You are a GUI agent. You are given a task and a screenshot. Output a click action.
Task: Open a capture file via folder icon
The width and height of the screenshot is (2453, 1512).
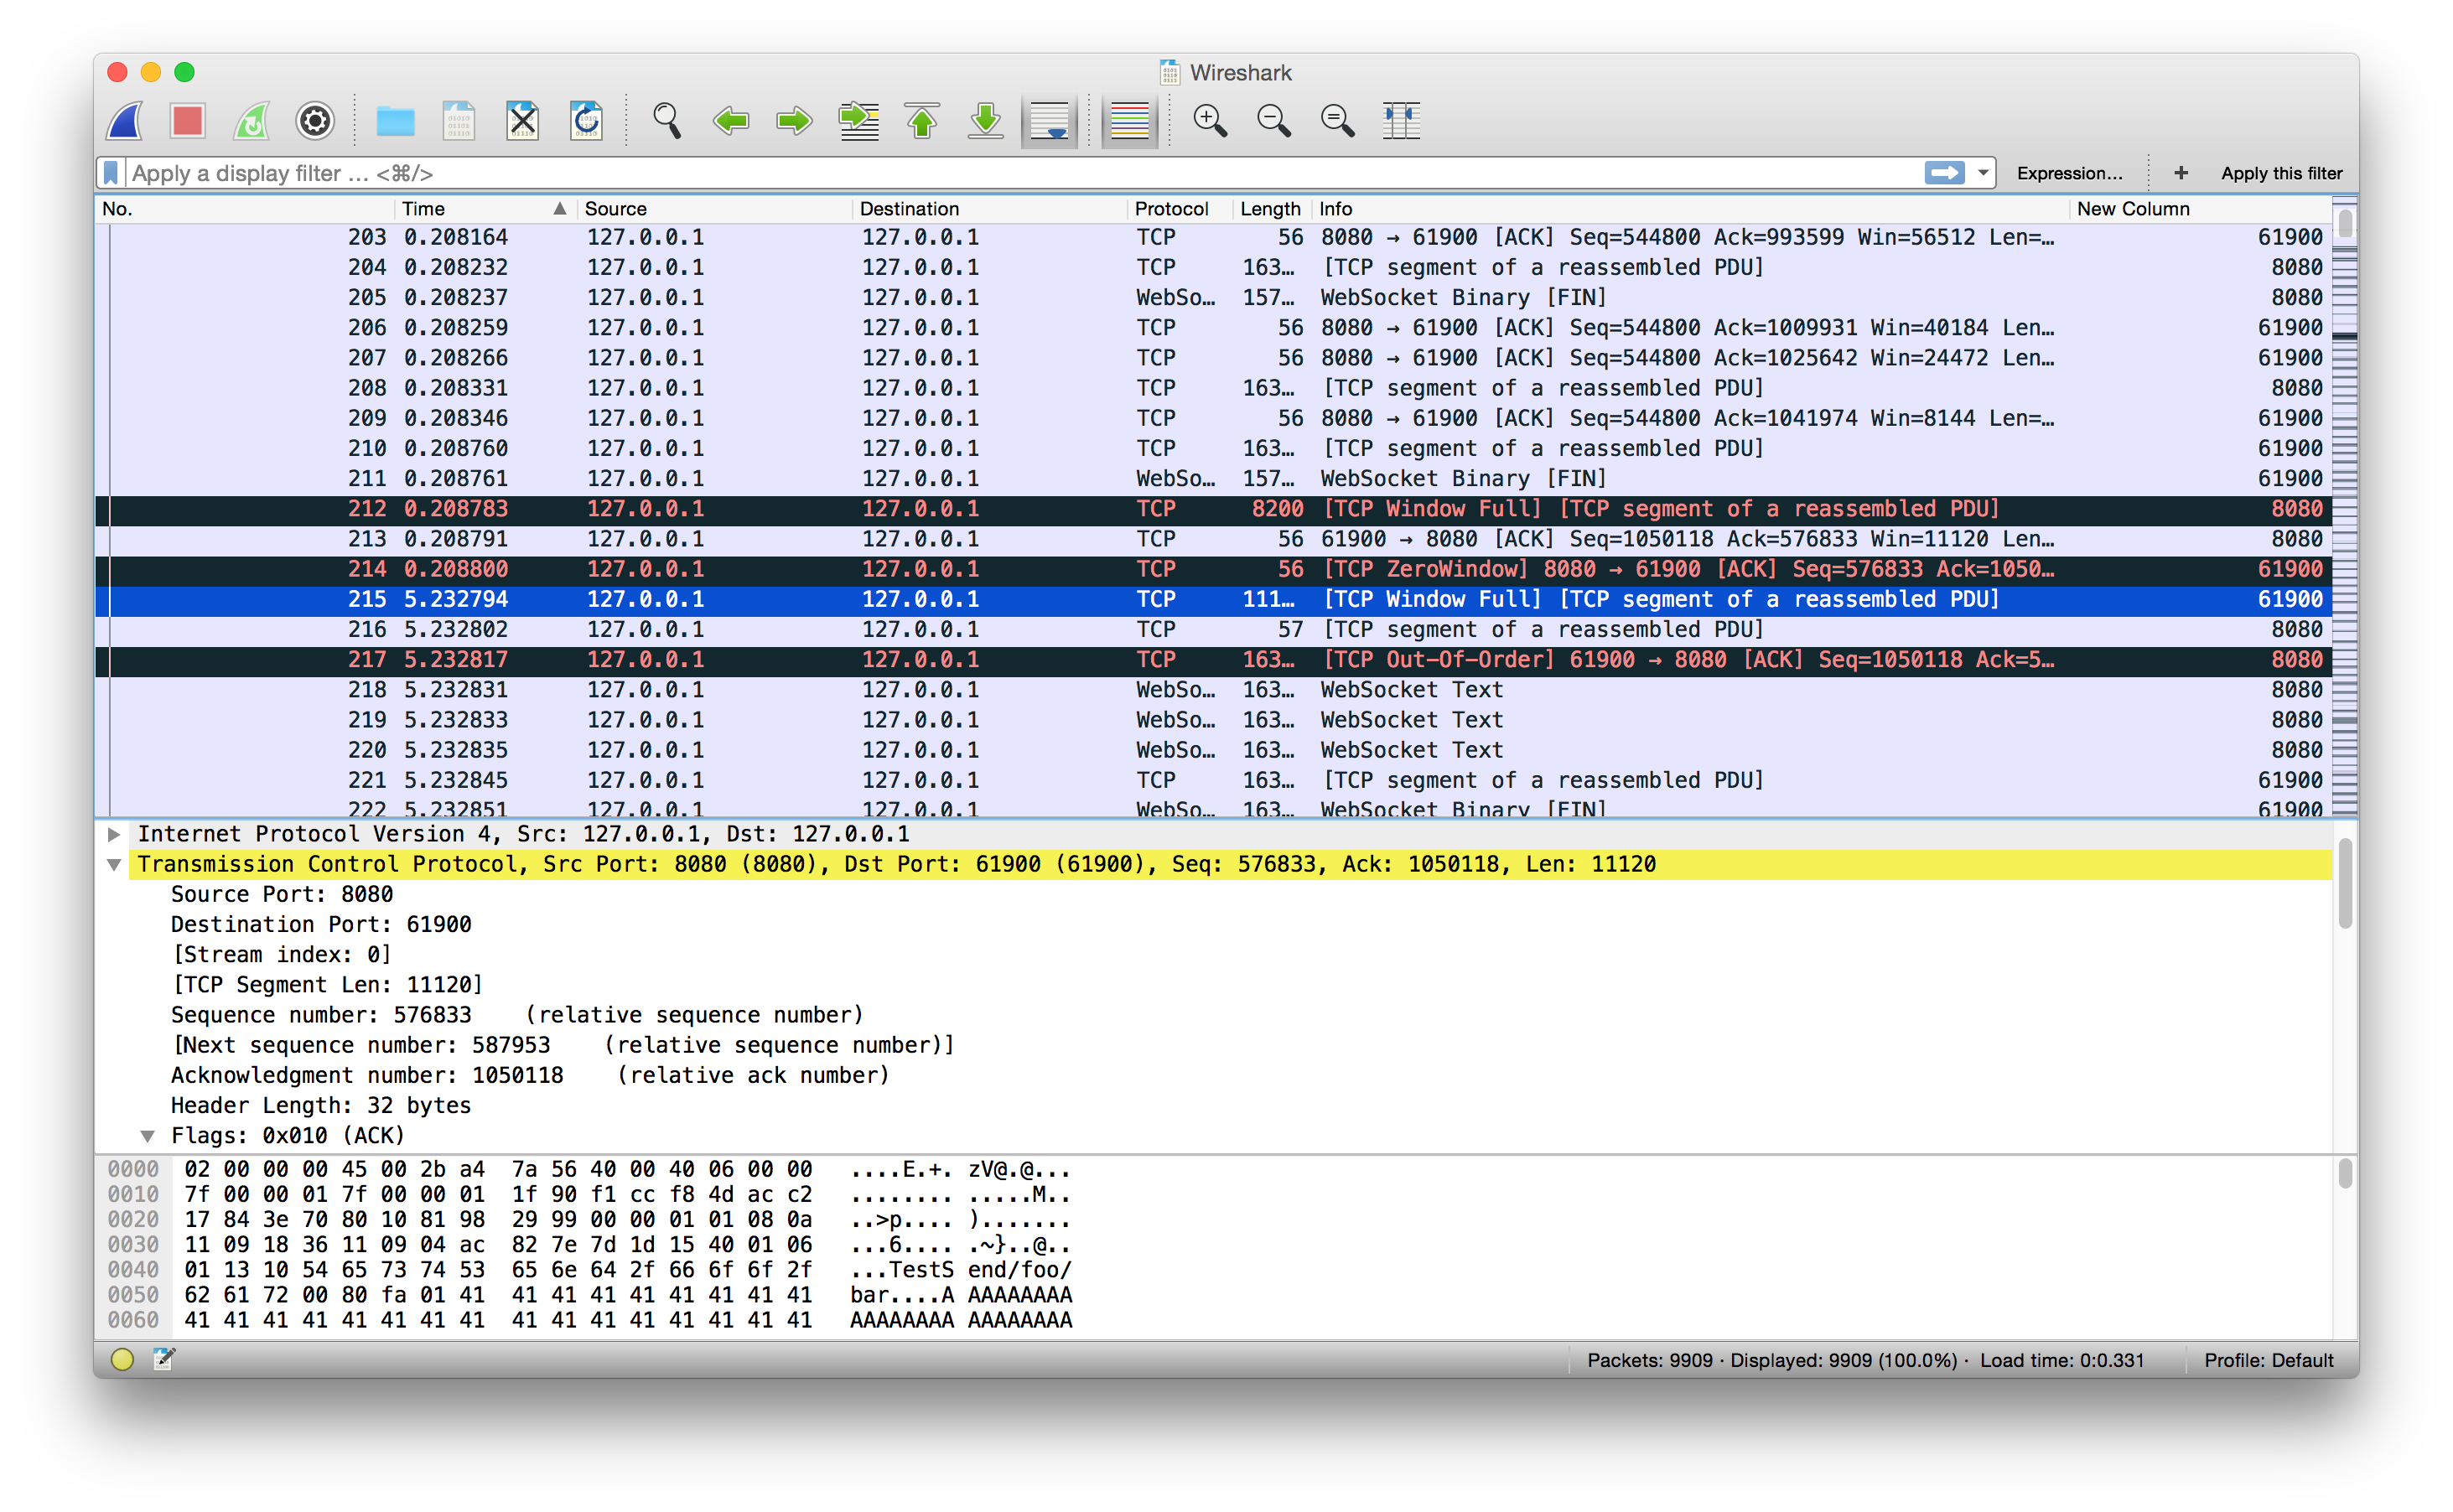click(x=395, y=121)
